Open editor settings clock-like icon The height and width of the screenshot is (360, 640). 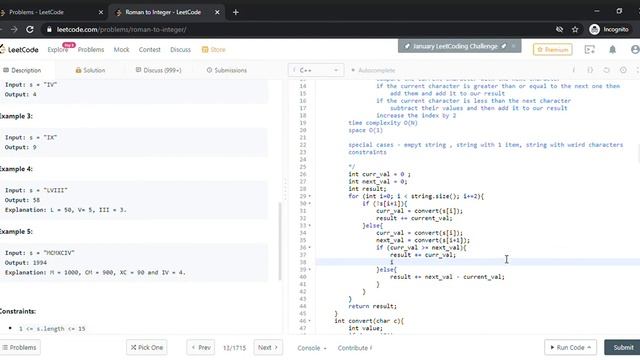pyautogui.click(x=623, y=70)
